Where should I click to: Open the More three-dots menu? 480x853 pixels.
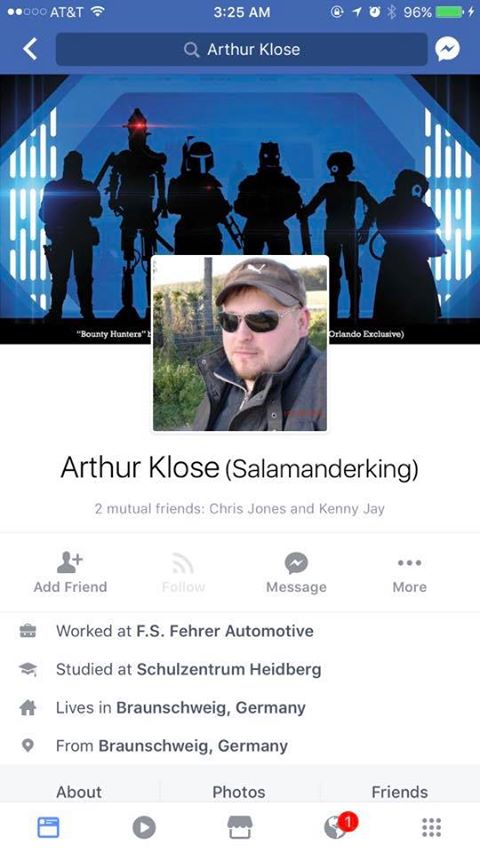click(x=409, y=563)
